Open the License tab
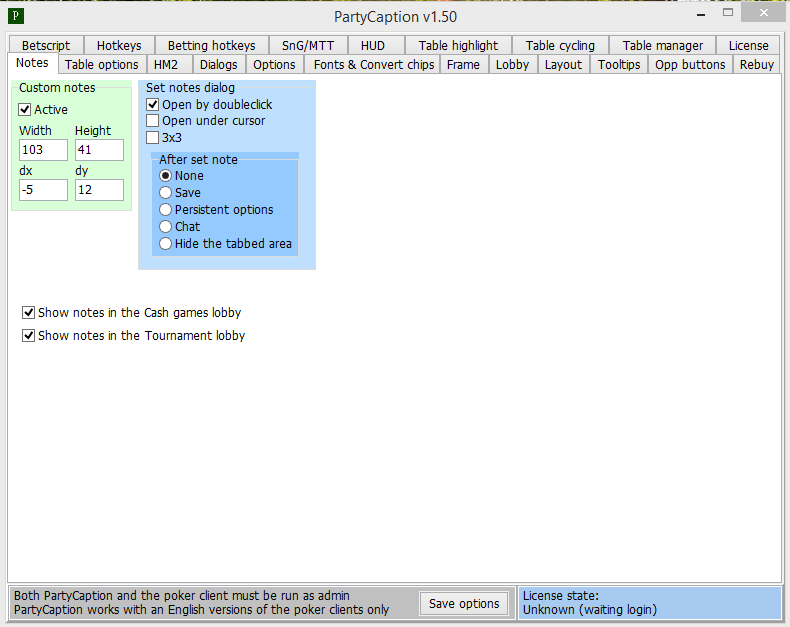790x627 pixels. (749, 45)
